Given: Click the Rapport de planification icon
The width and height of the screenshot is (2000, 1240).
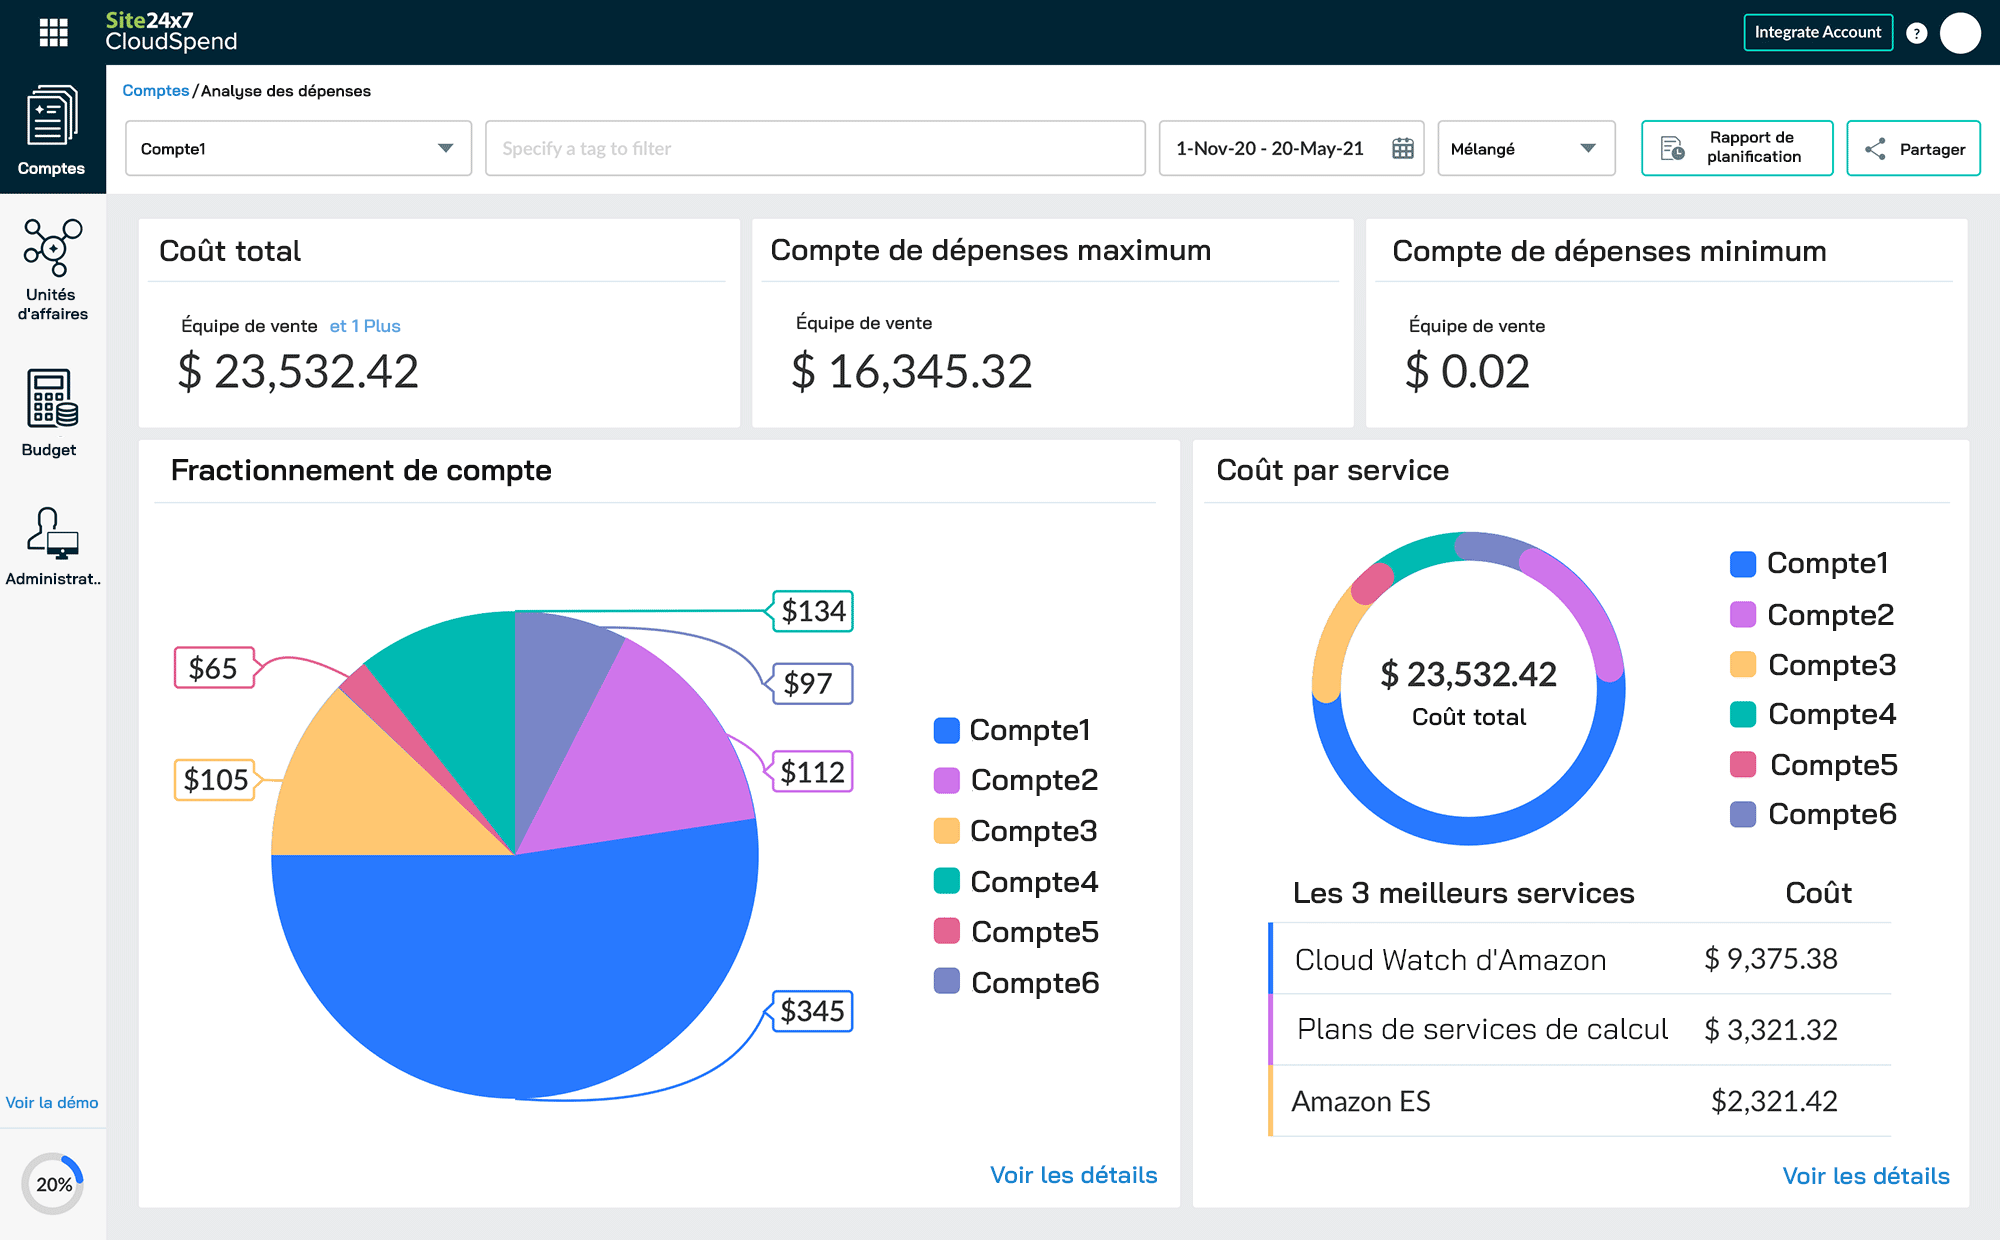Looking at the screenshot, I should (1671, 146).
